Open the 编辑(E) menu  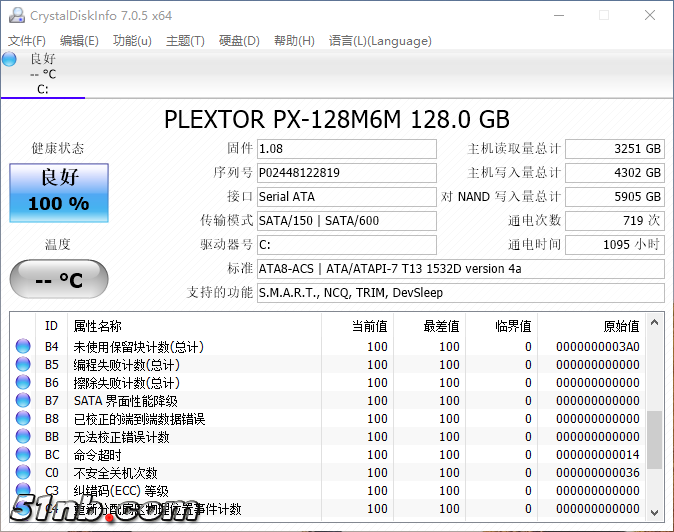click(79, 41)
